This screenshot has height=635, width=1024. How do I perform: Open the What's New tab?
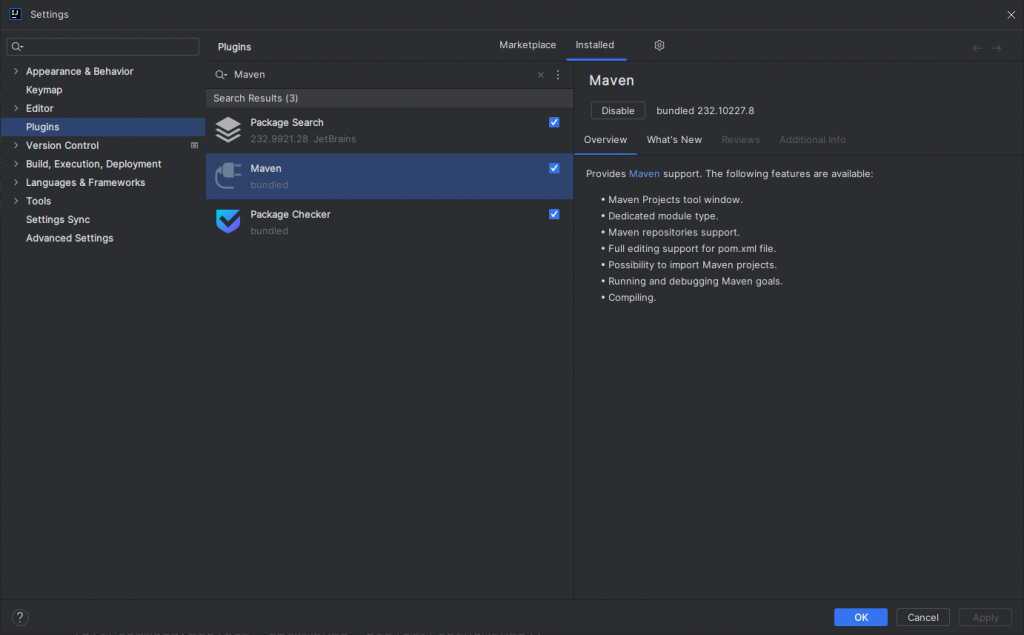[674, 140]
